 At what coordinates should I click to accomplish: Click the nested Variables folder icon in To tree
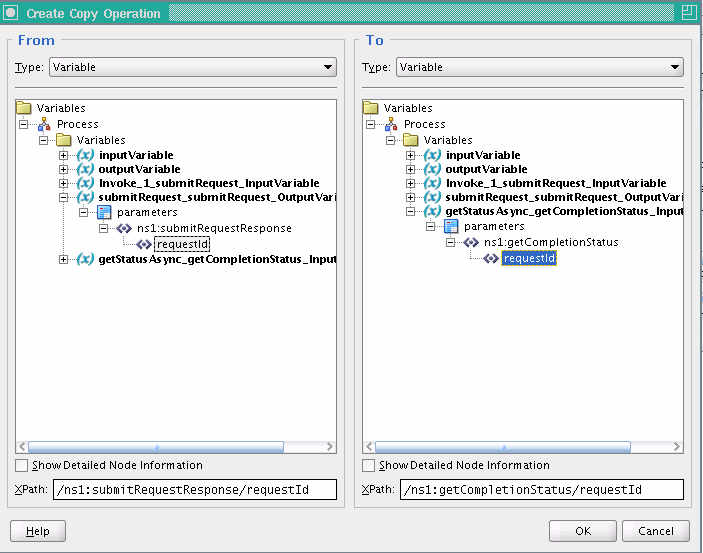pos(411,140)
